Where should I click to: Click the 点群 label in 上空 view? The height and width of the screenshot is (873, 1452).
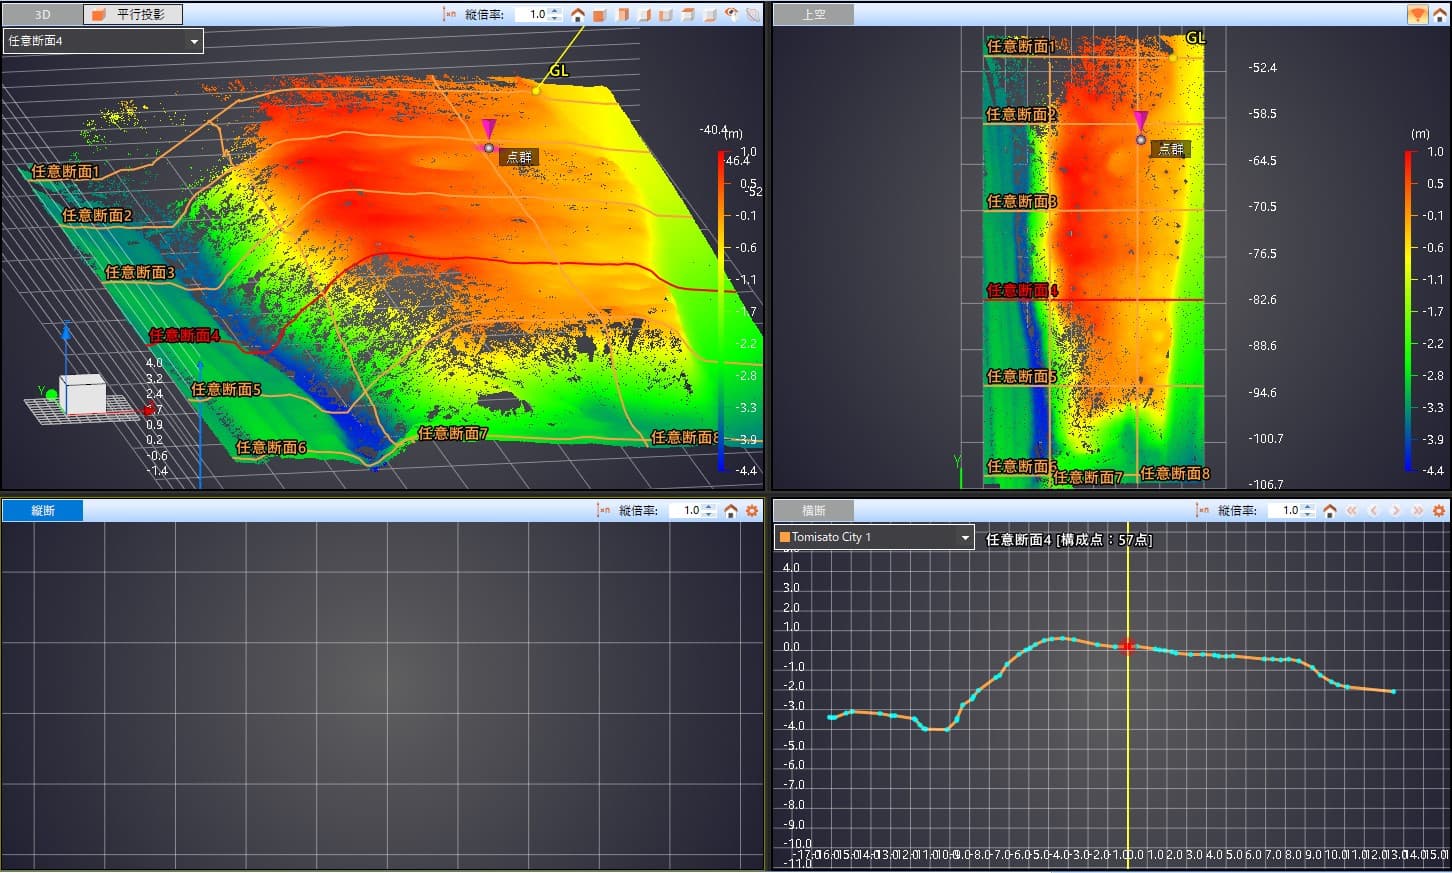pos(1170,149)
